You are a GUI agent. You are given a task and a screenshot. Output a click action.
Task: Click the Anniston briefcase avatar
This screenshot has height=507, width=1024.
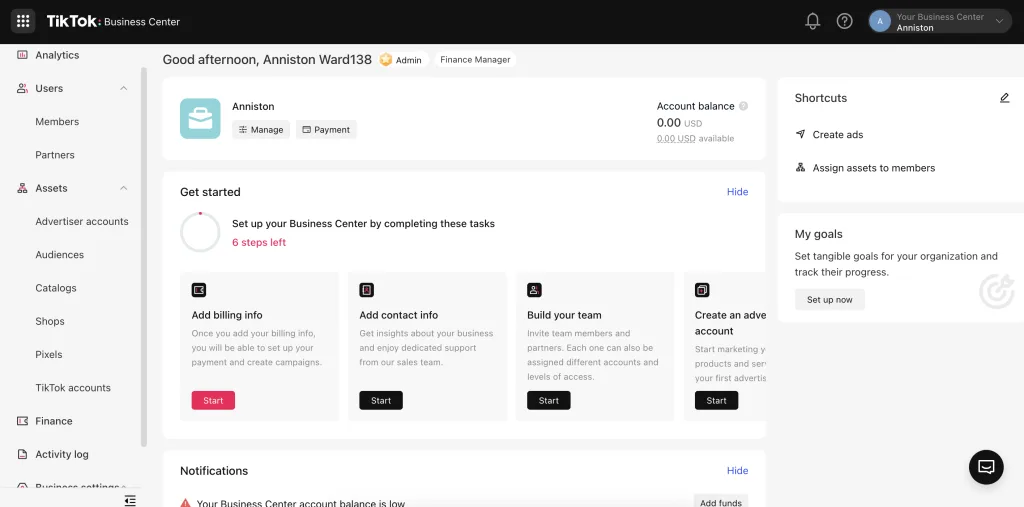click(x=200, y=118)
